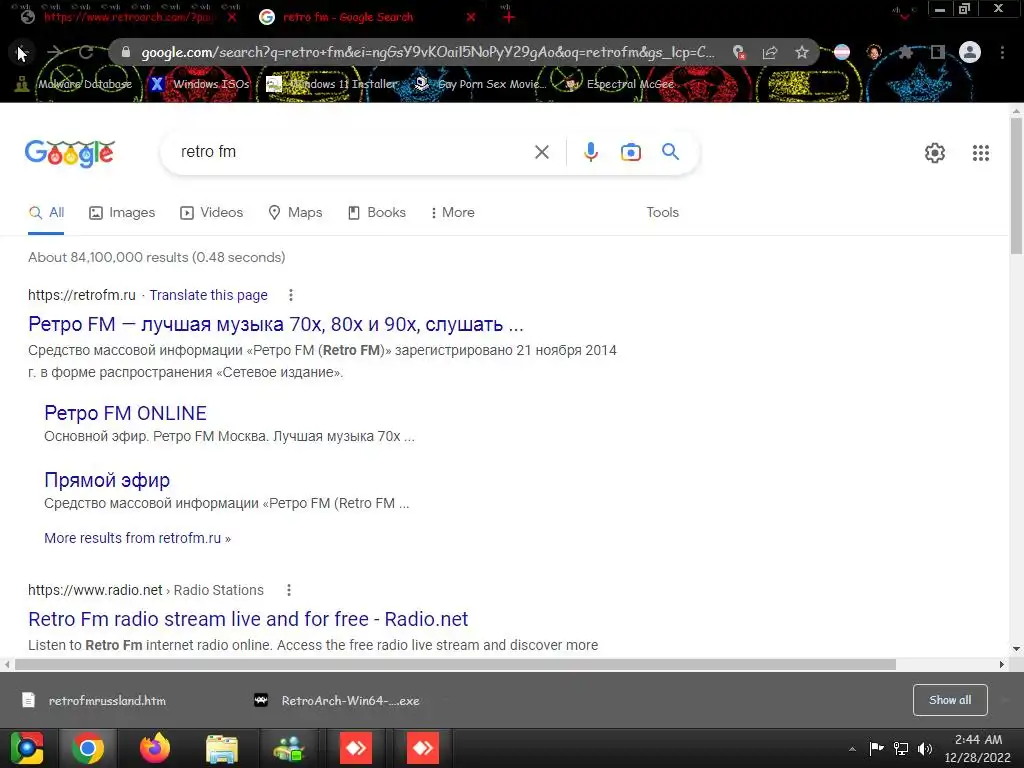Screen dimensions: 1024x768
Task: Open the Windows ISOs bookmark
Action: coord(200,84)
